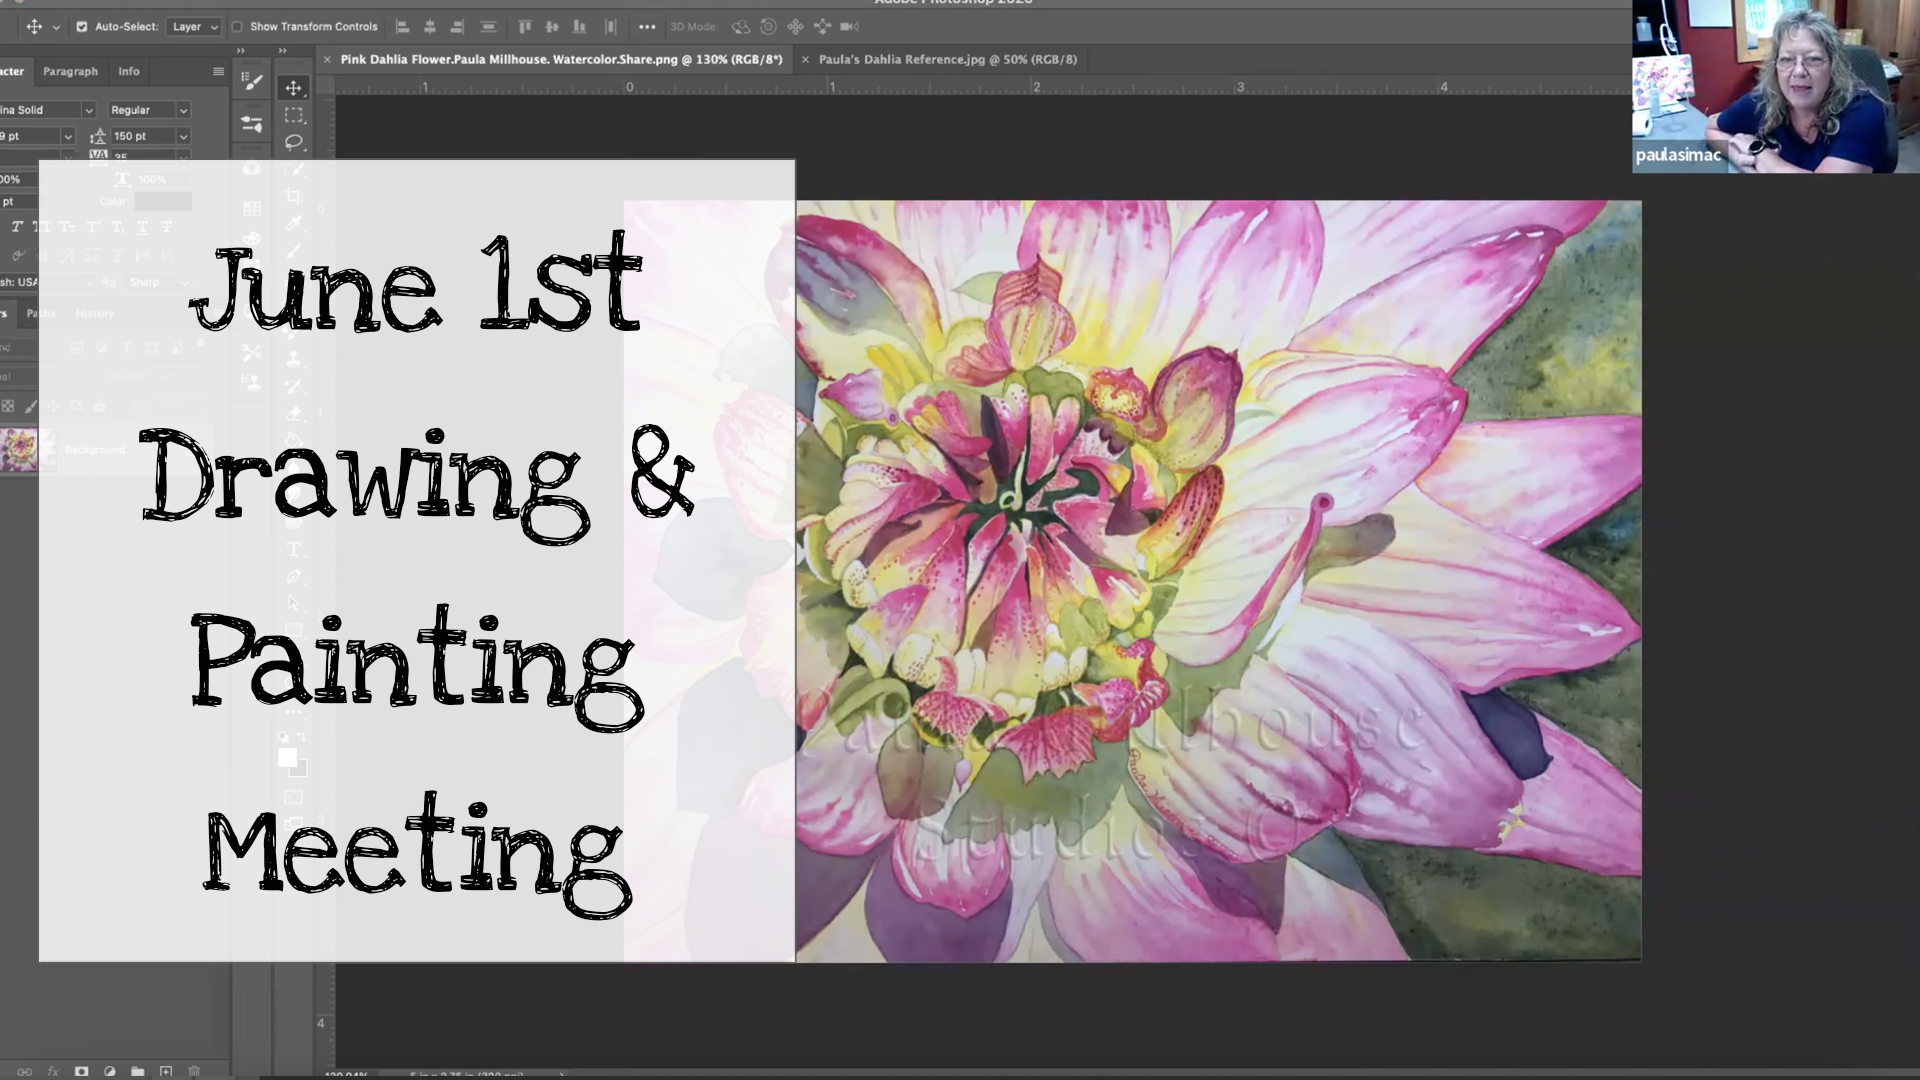Image resolution: width=1920 pixels, height=1080 pixels.
Task: Open the font size dropdown arrow
Action: 68,136
